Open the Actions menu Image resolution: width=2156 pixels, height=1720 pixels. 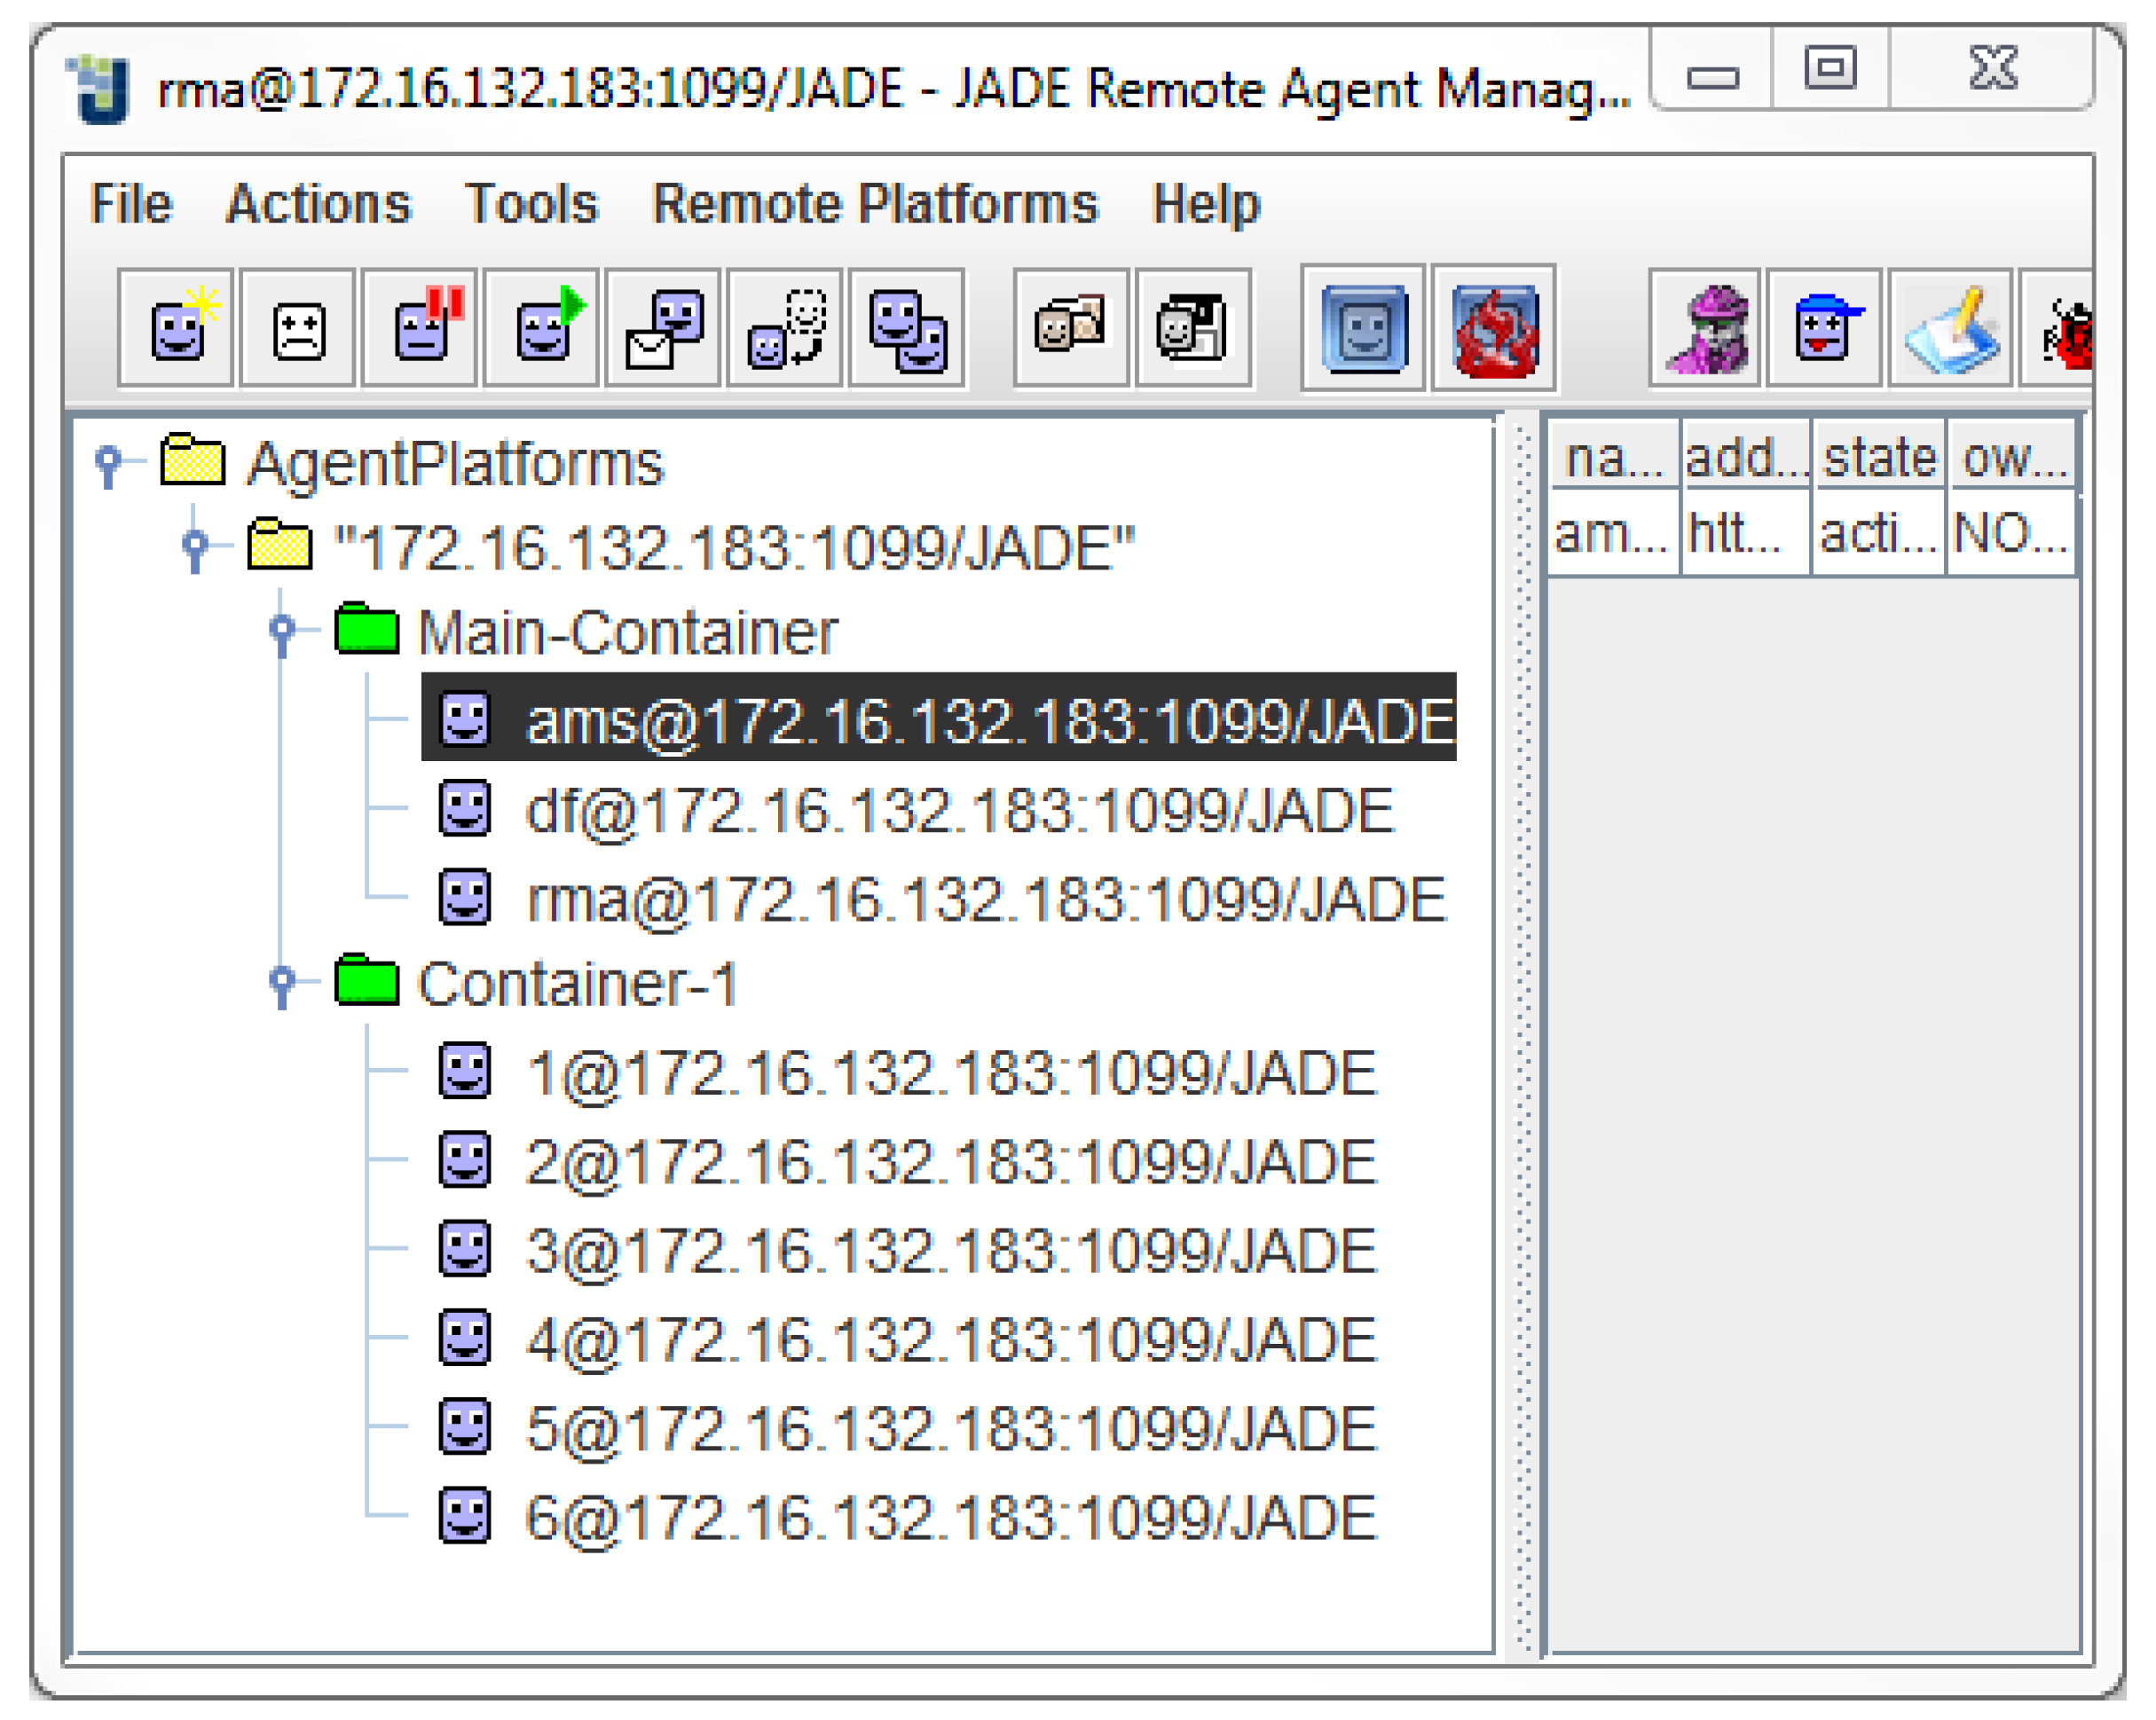[318, 204]
